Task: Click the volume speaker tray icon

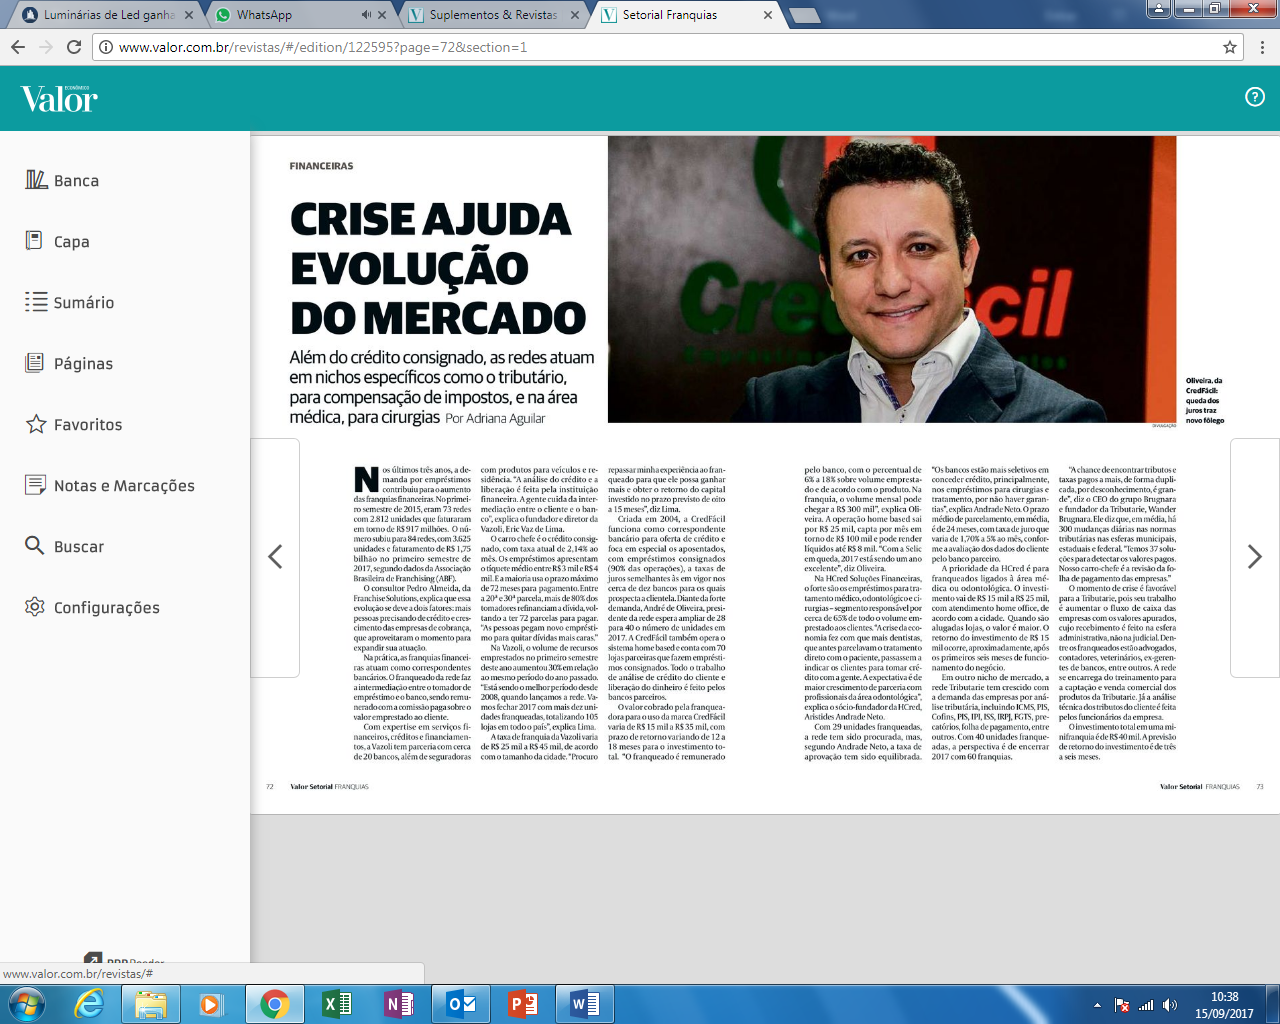Action: 1170,1005
